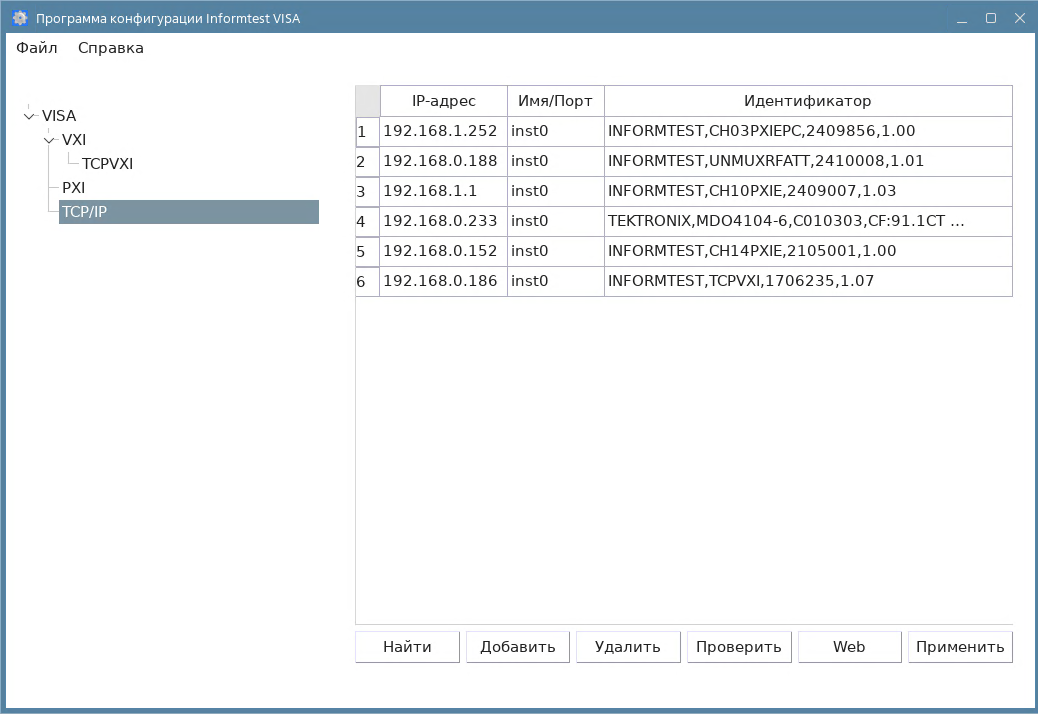Click inst0 cell in row 4
The image size is (1038, 714).
pyautogui.click(x=555, y=221)
